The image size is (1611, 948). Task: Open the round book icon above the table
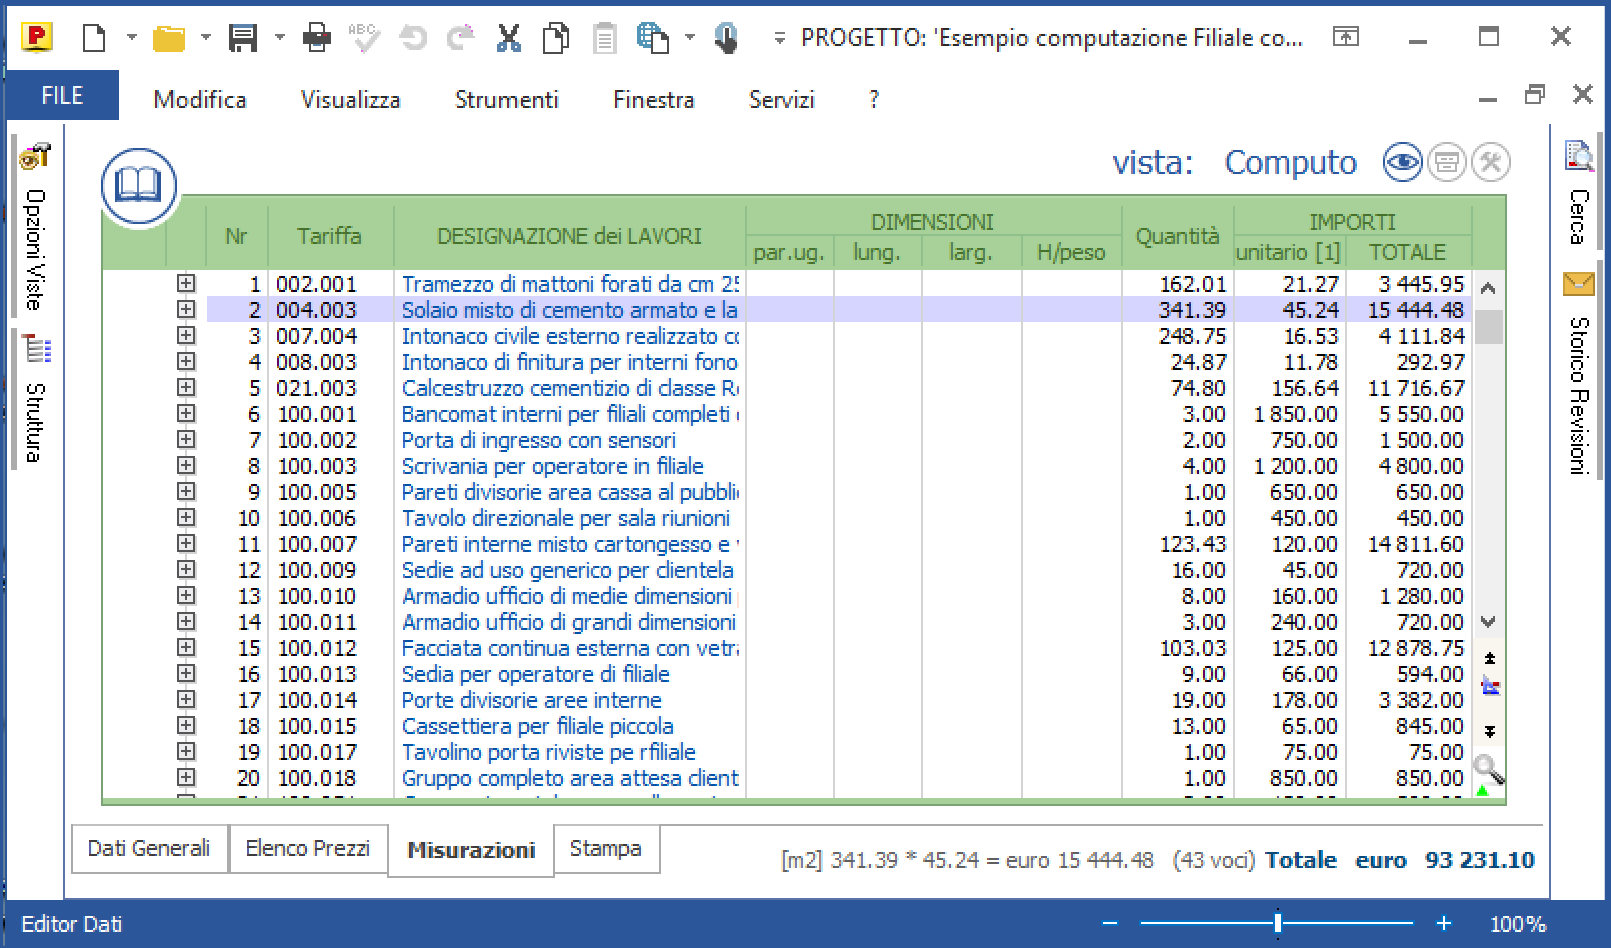pos(139,186)
